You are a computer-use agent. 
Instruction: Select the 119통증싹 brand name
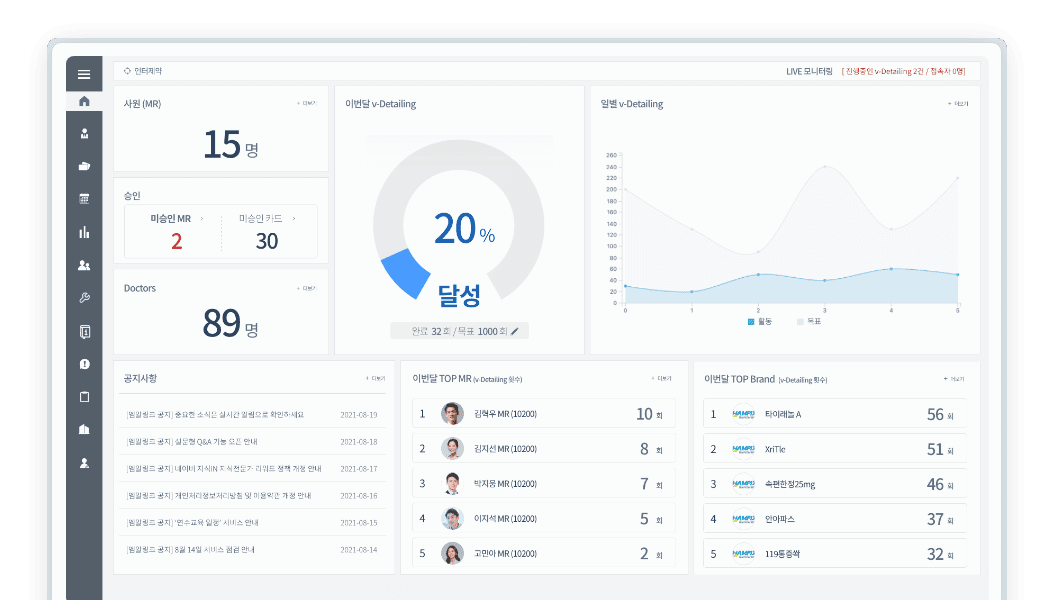pyautogui.click(x=783, y=554)
